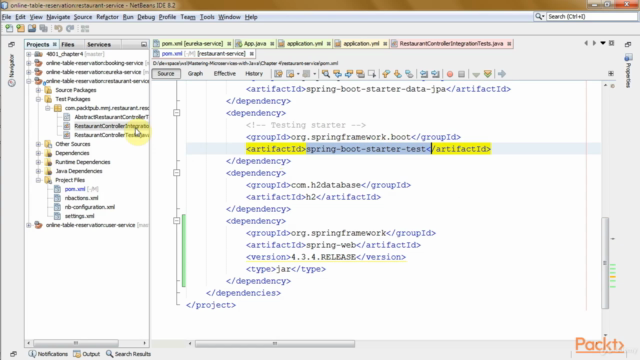
Task: Click the Undo toolbar icon
Action: click(x=58, y=29)
